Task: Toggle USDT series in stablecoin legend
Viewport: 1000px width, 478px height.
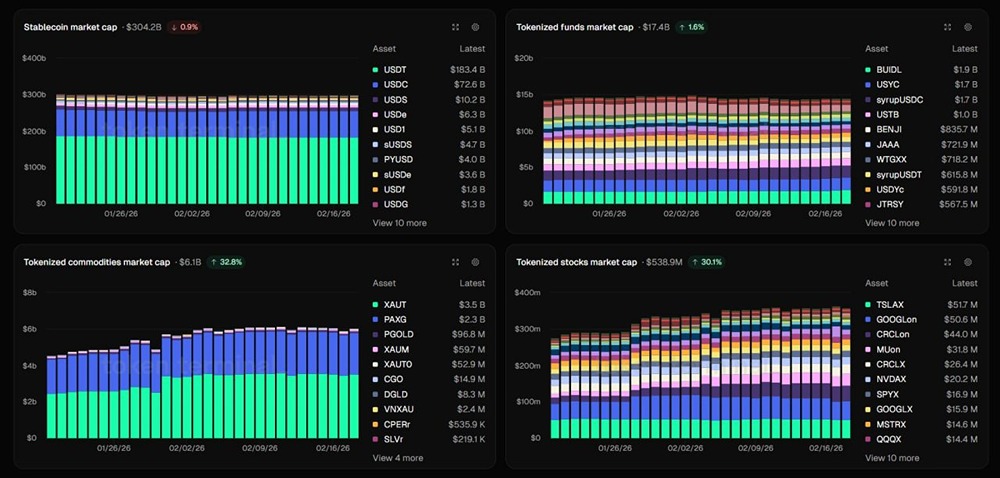Action: (429, 69)
